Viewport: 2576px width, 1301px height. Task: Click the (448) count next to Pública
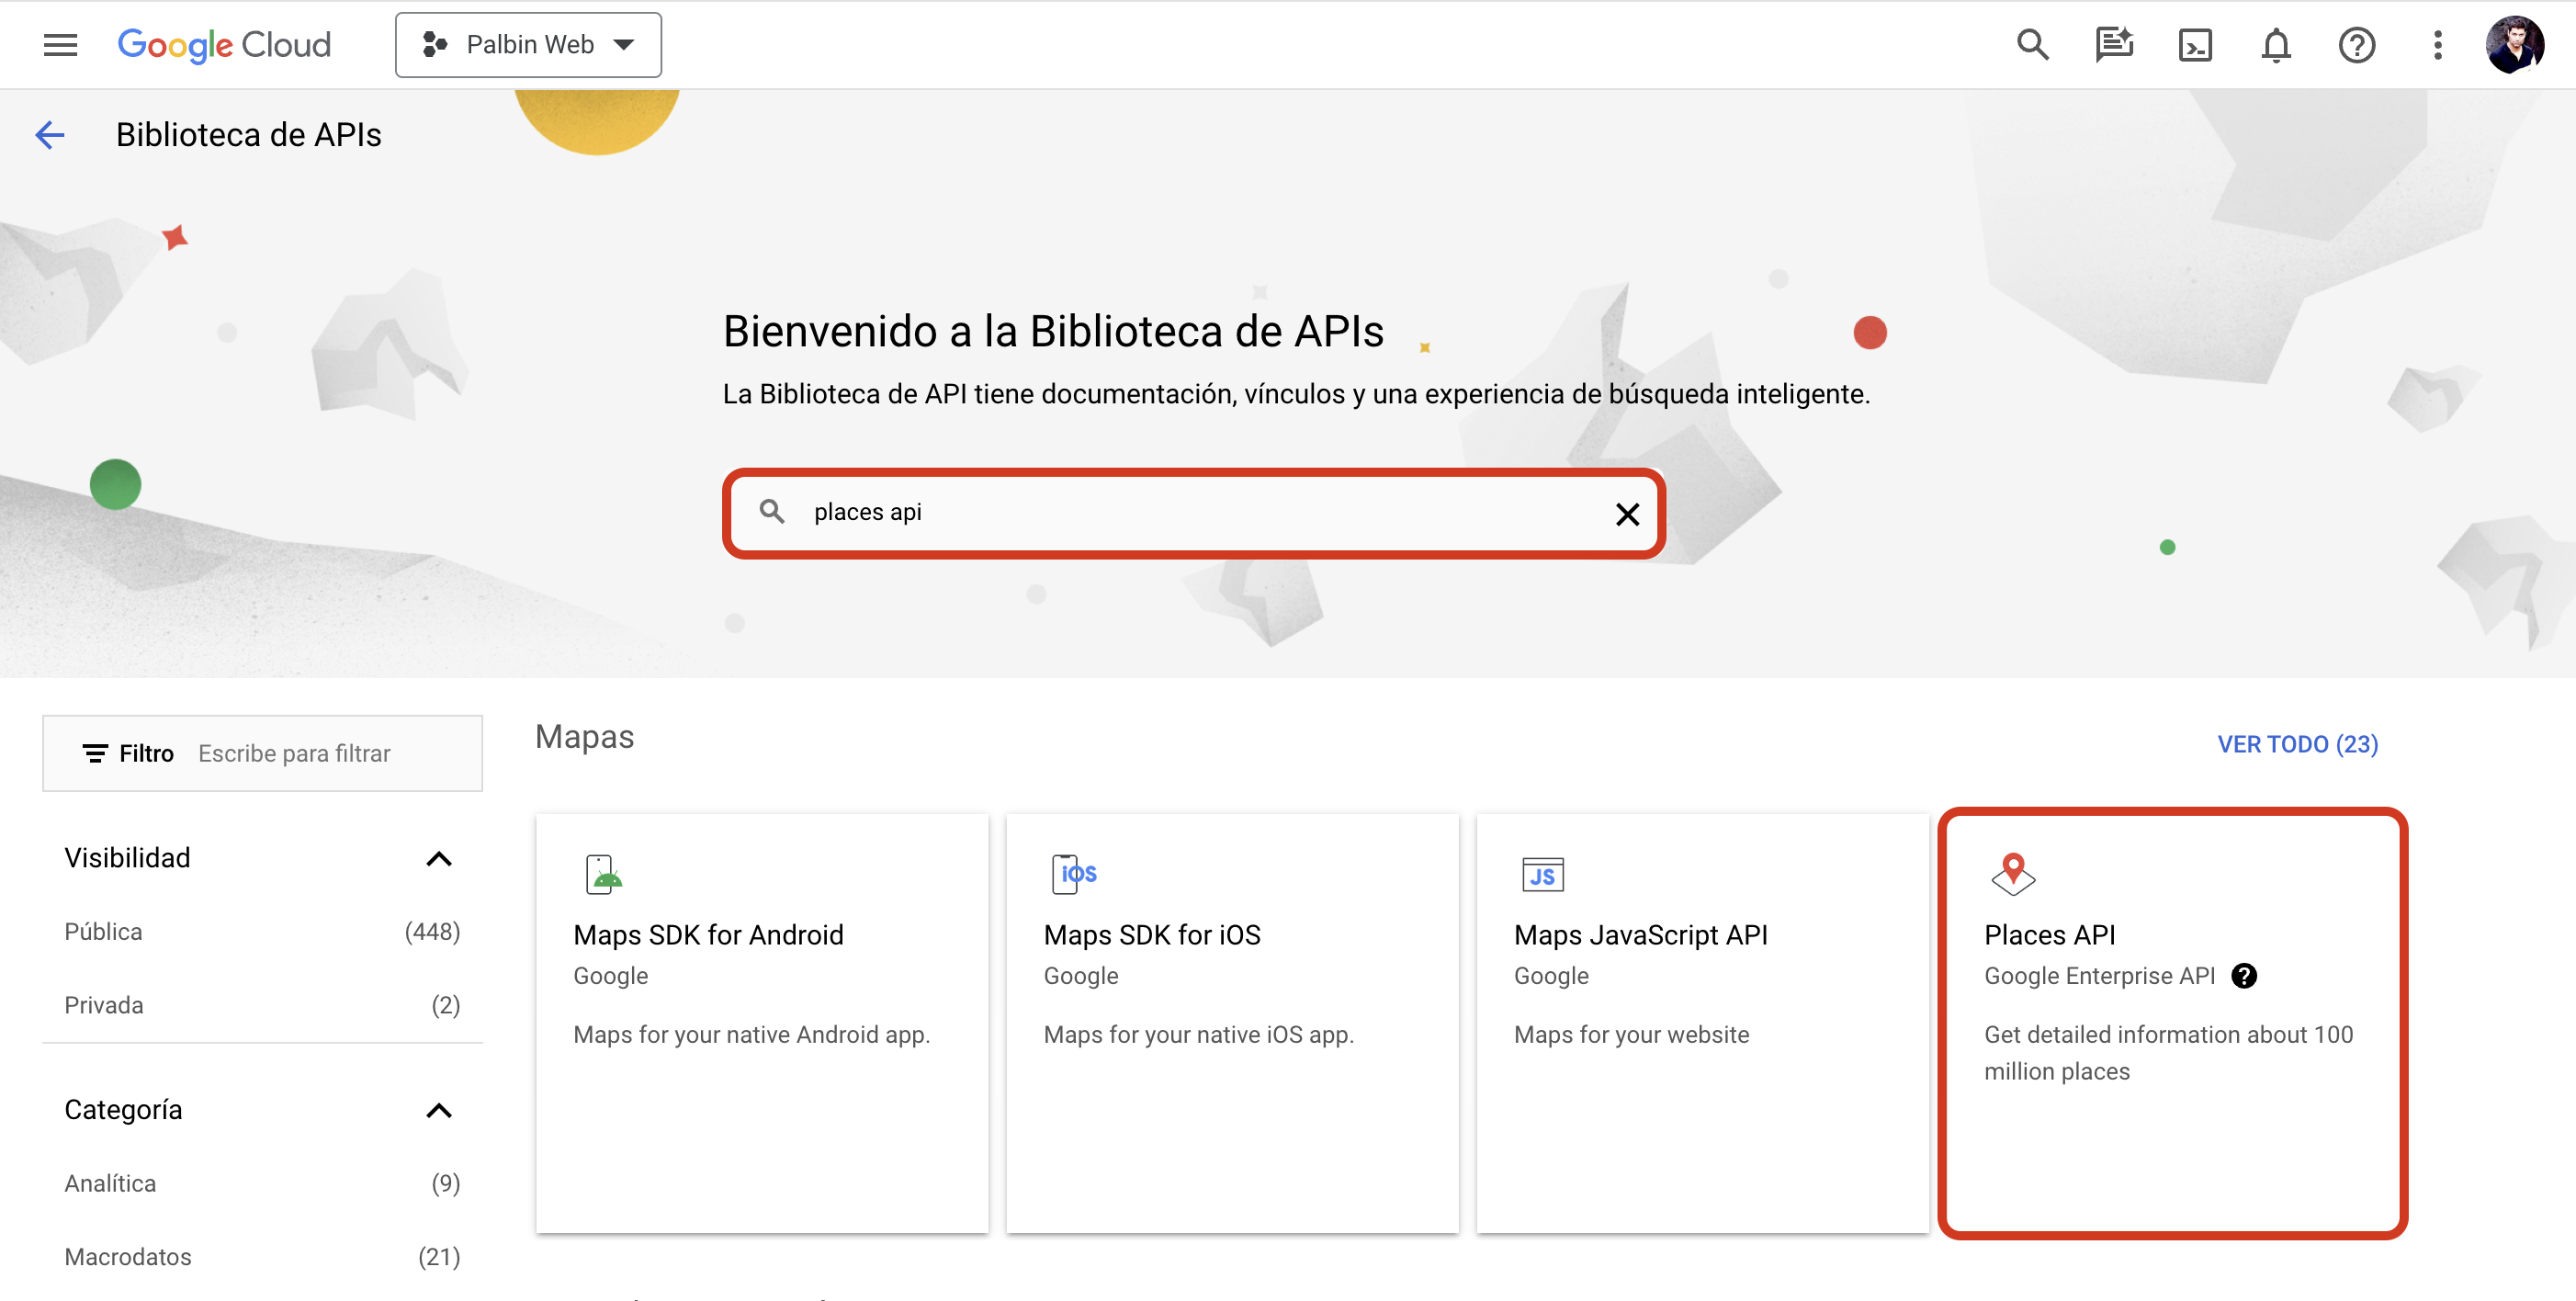[x=432, y=932]
